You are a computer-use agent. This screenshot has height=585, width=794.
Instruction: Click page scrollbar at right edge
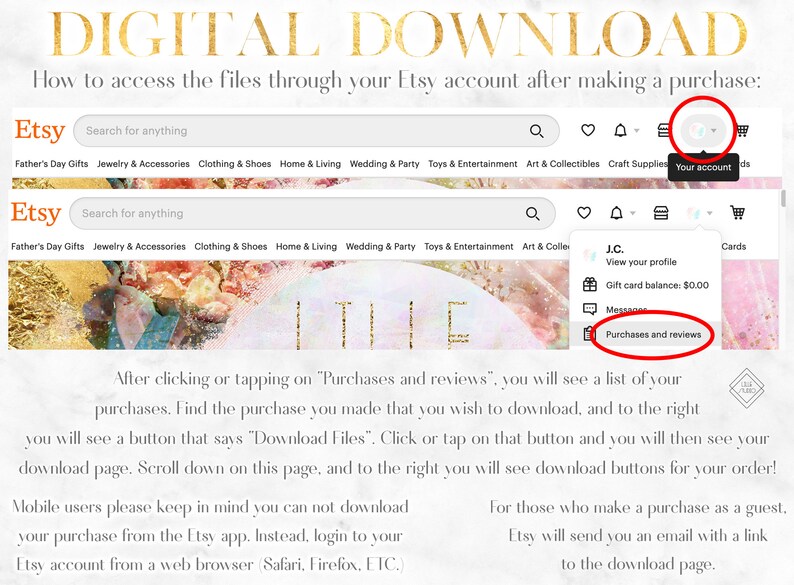point(783,198)
